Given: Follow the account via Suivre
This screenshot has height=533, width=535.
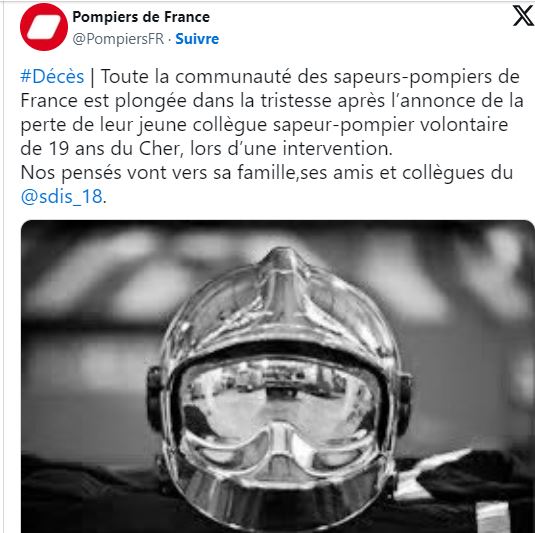Looking at the screenshot, I should [x=197, y=39].
